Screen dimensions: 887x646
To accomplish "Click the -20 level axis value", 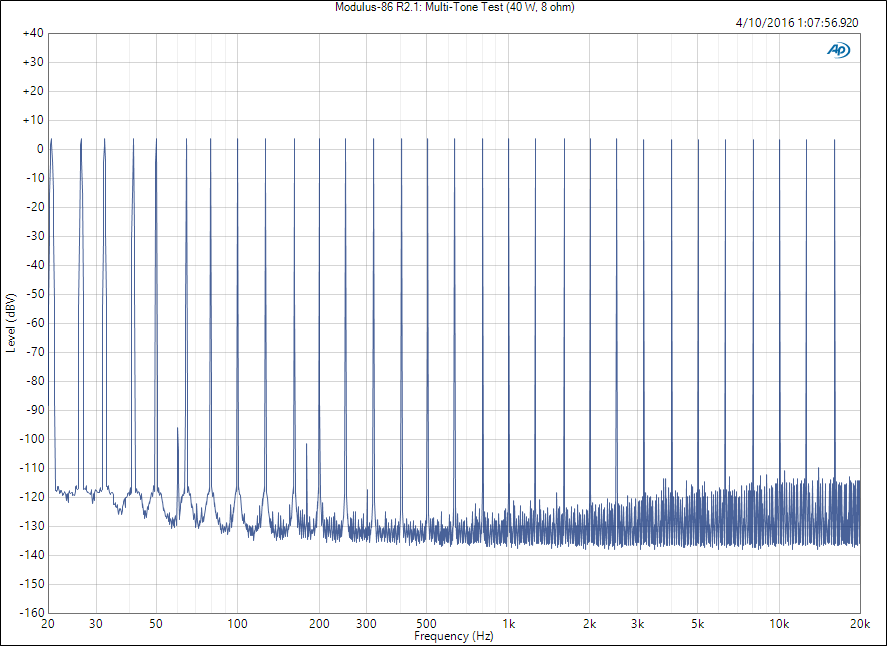I will coord(35,207).
